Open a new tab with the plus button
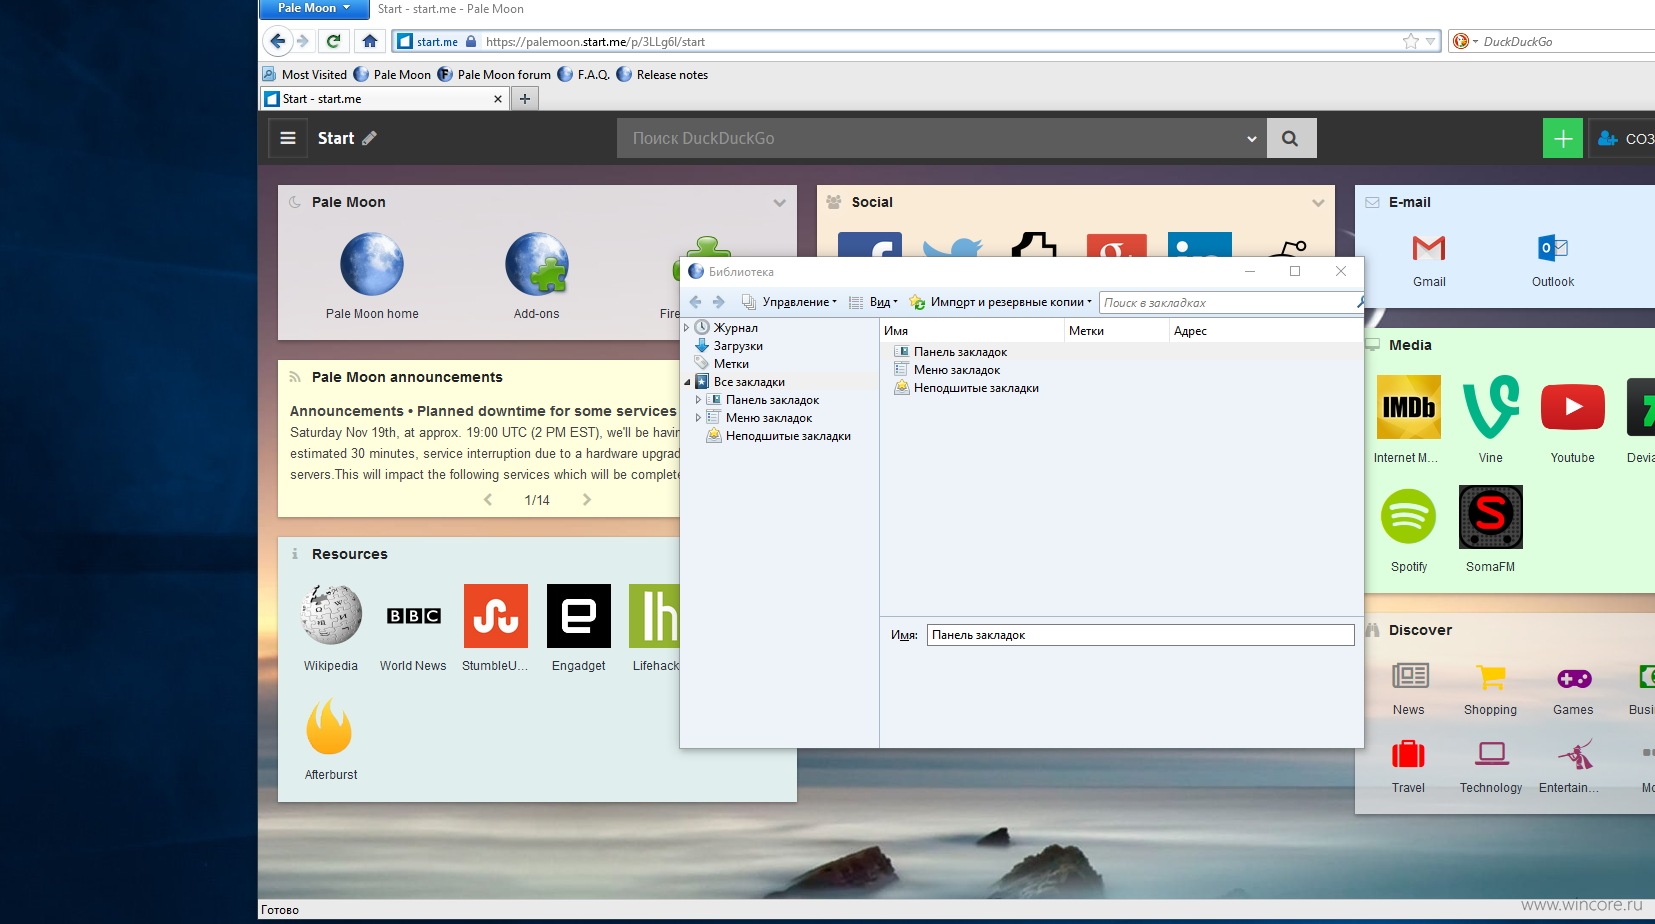1655x924 pixels. pos(525,99)
